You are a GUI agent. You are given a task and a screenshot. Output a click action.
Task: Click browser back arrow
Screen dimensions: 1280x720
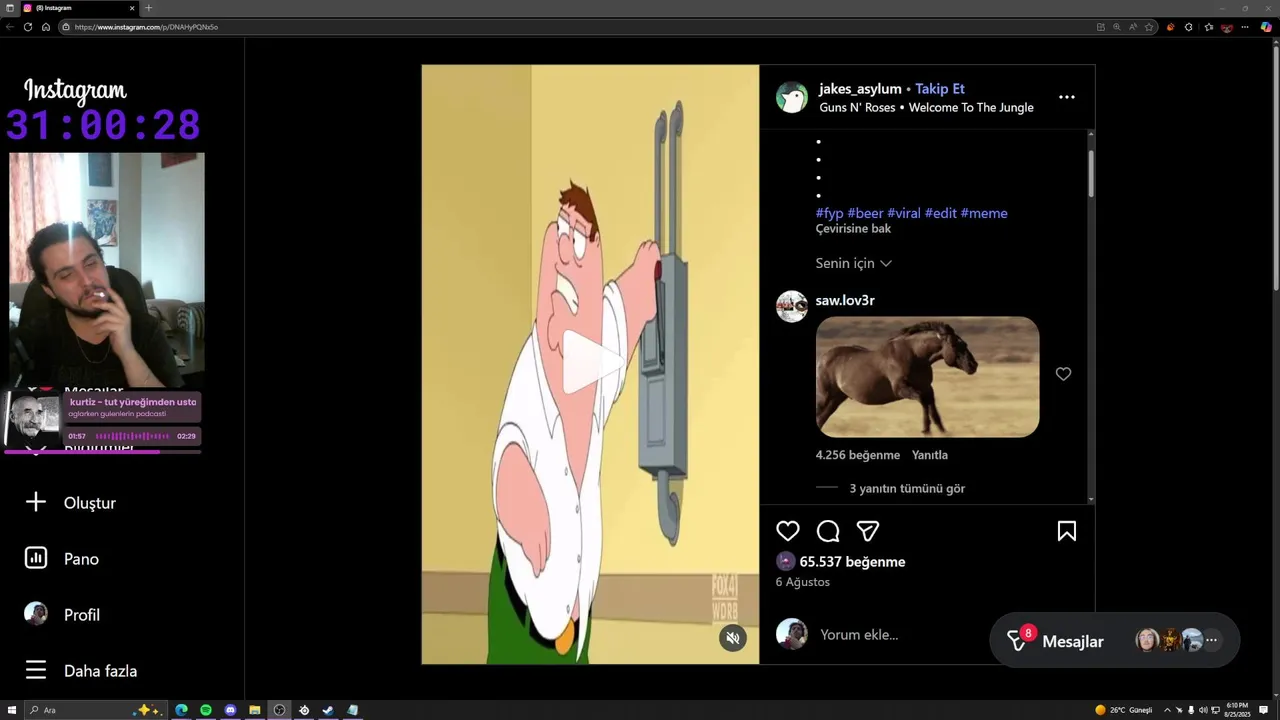[x=10, y=27]
